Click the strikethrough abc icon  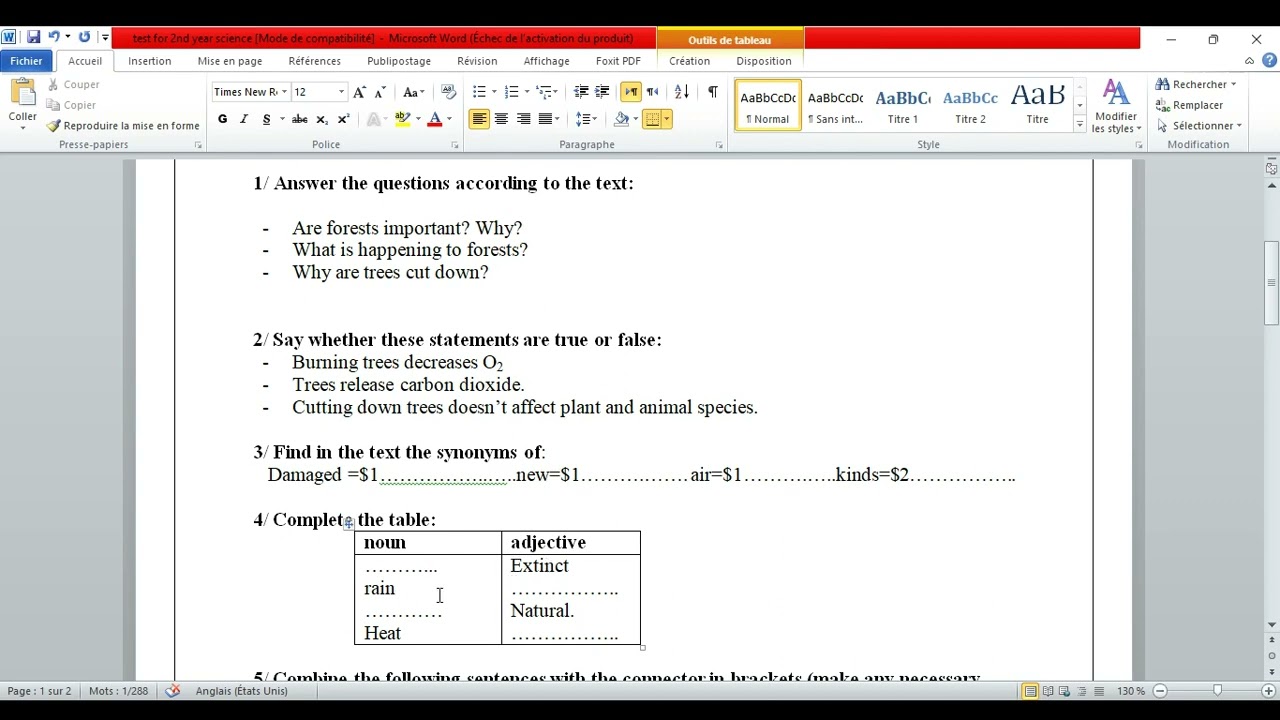(x=299, y=119)
